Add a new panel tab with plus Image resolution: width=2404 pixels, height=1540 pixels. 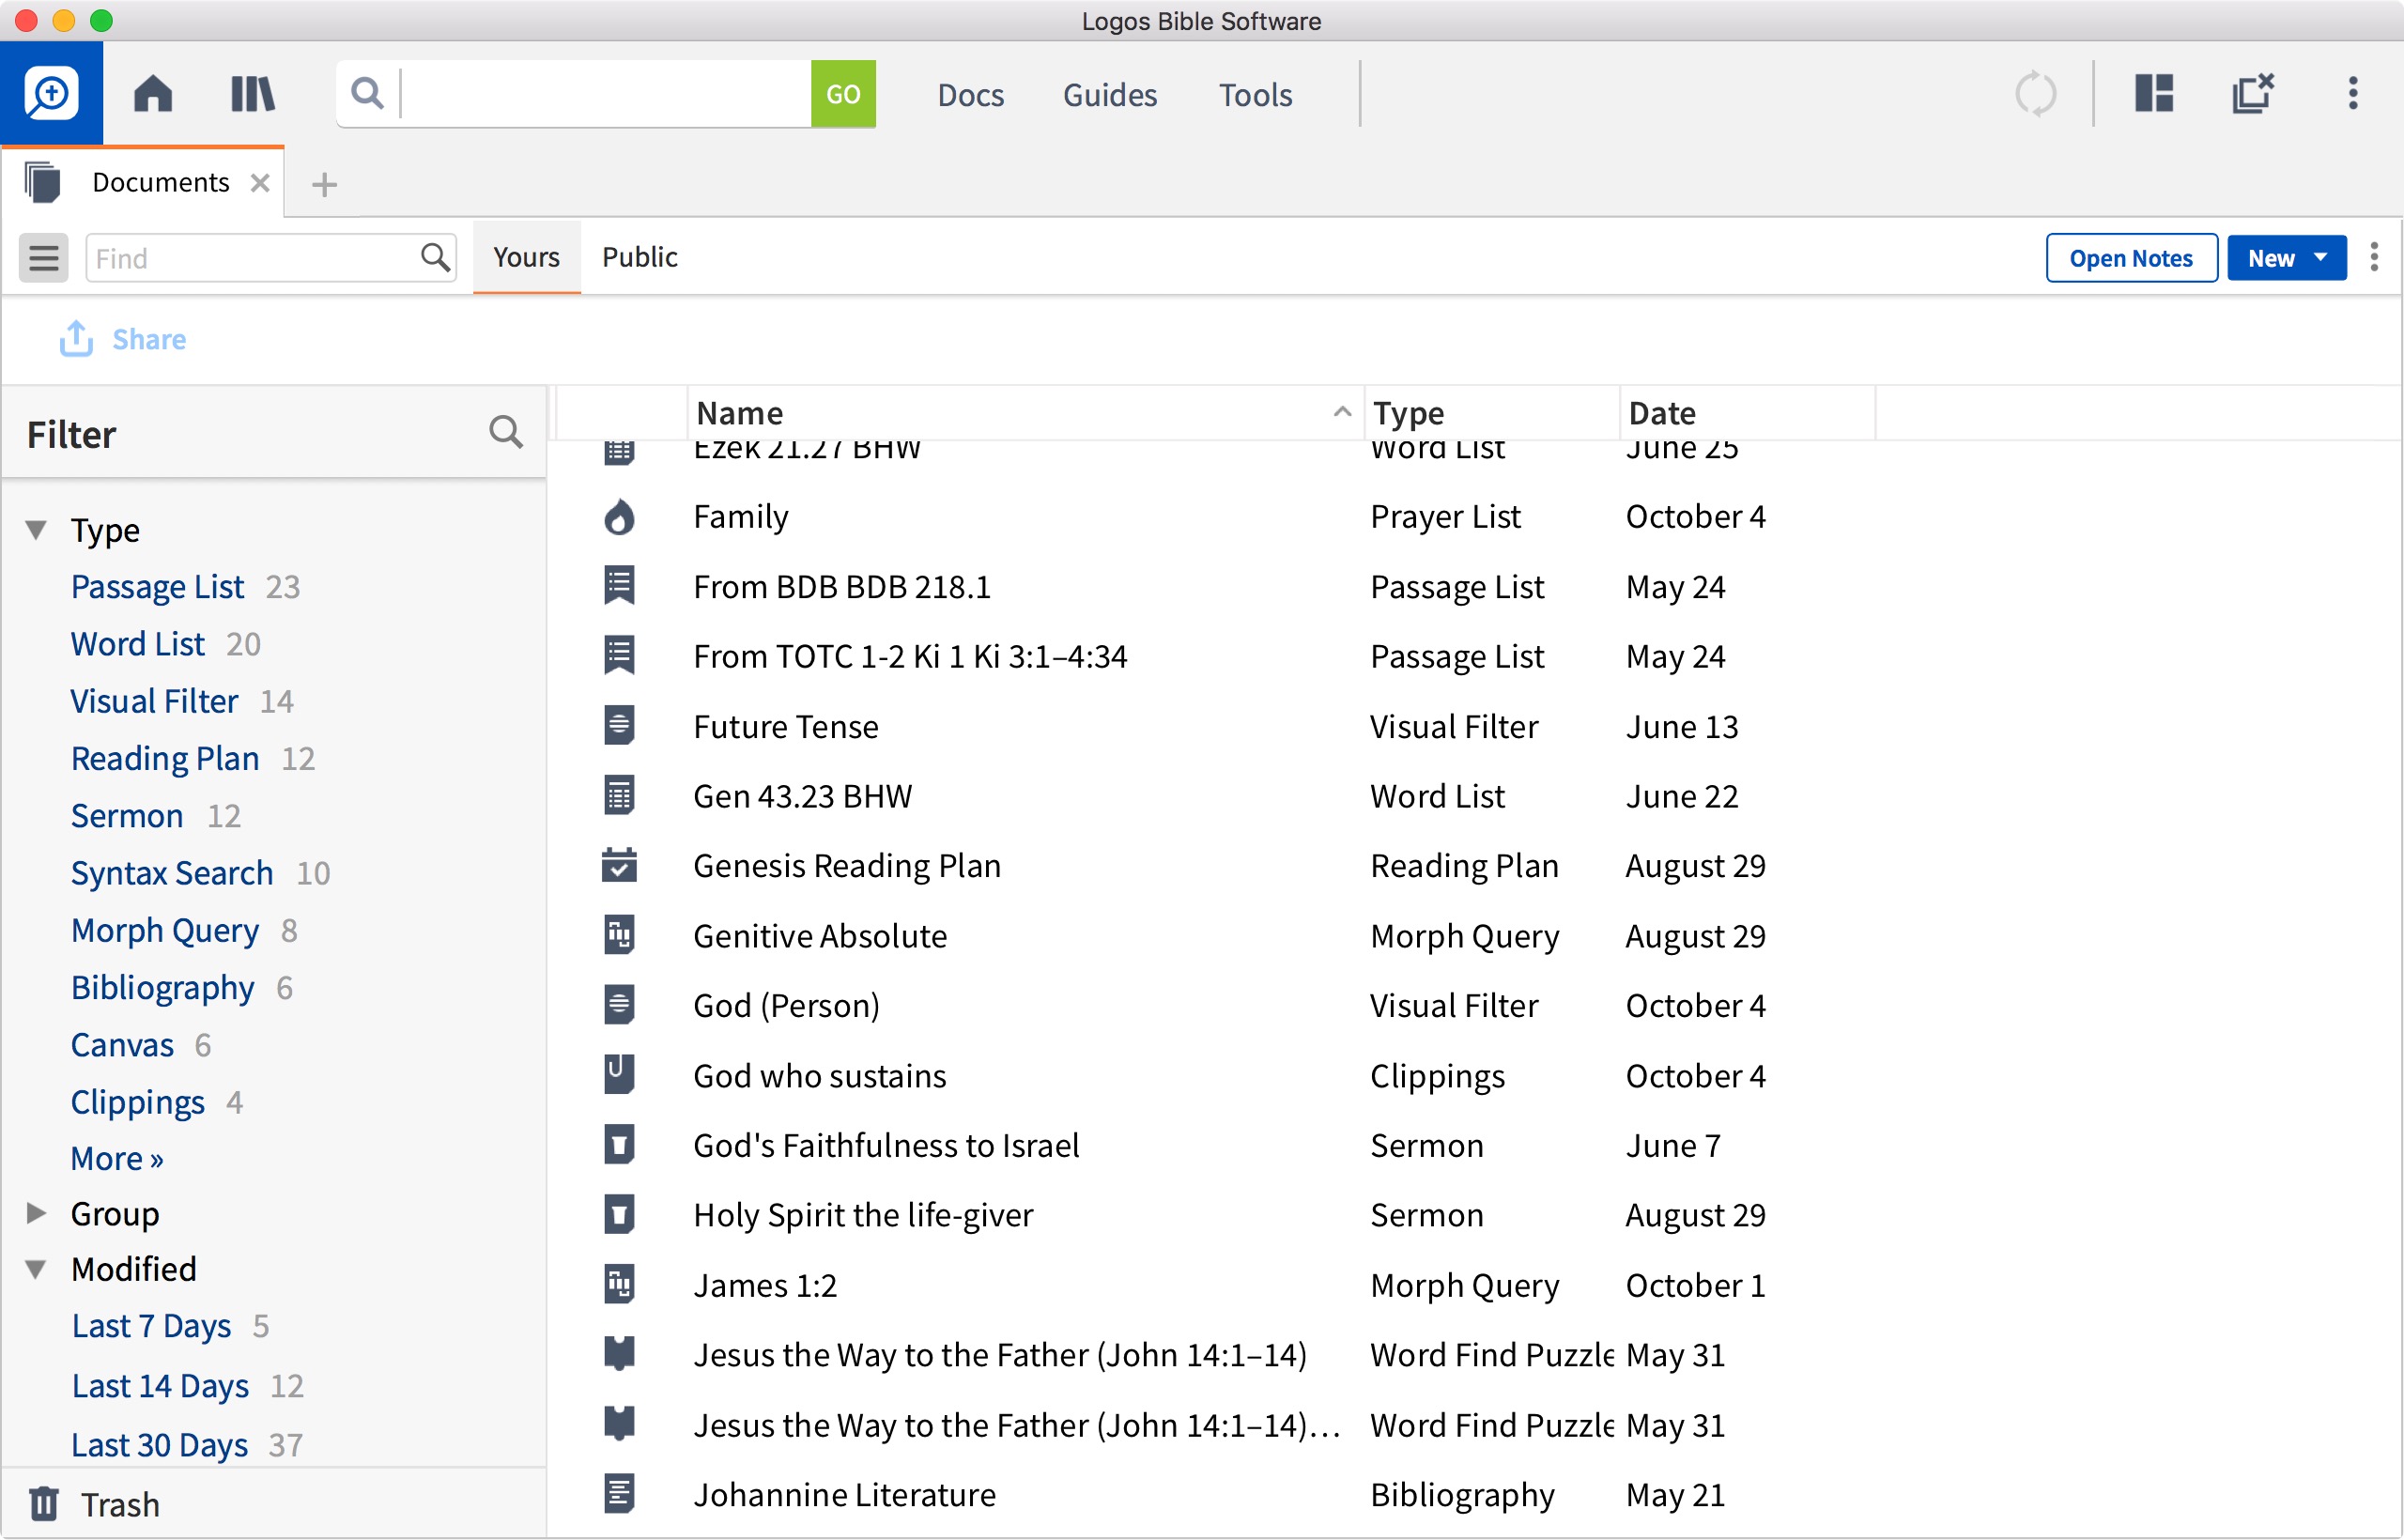324,184
